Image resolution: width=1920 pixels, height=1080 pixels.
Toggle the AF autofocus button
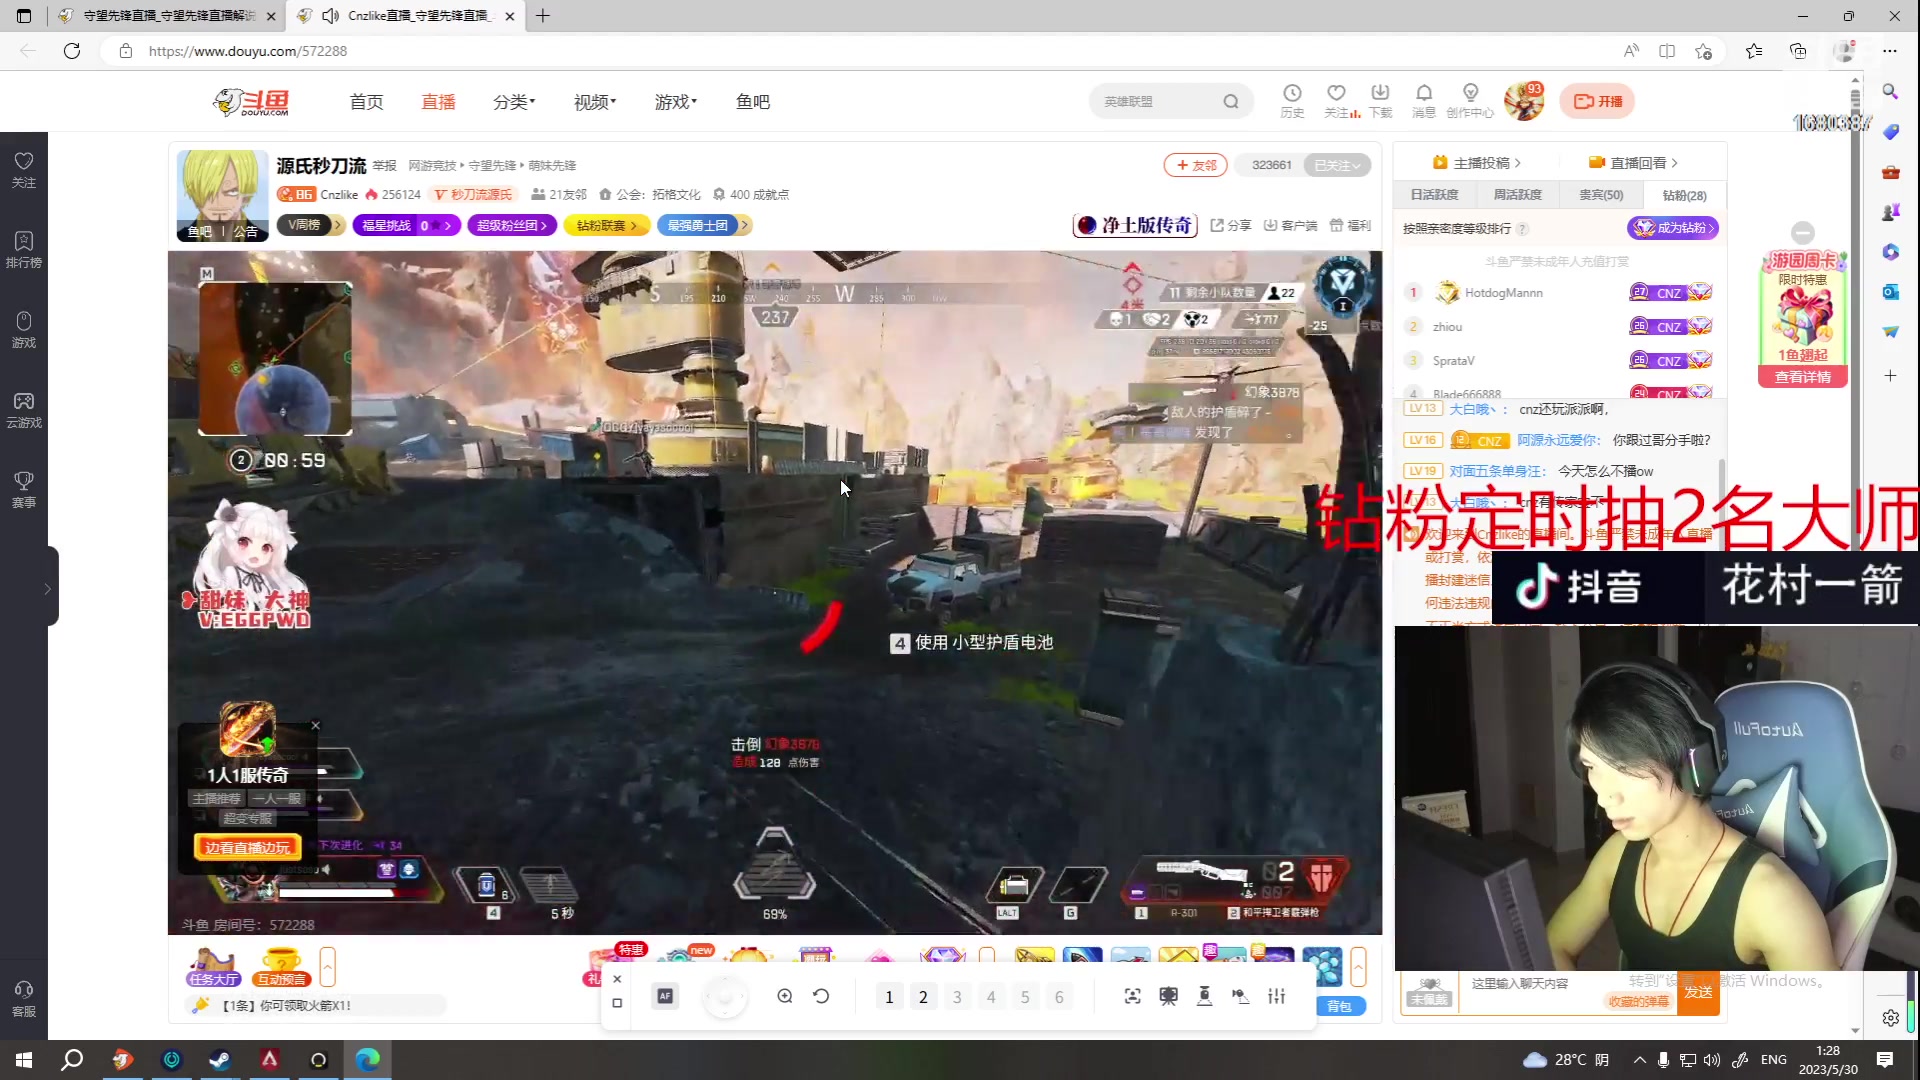(x=665, y=996)
